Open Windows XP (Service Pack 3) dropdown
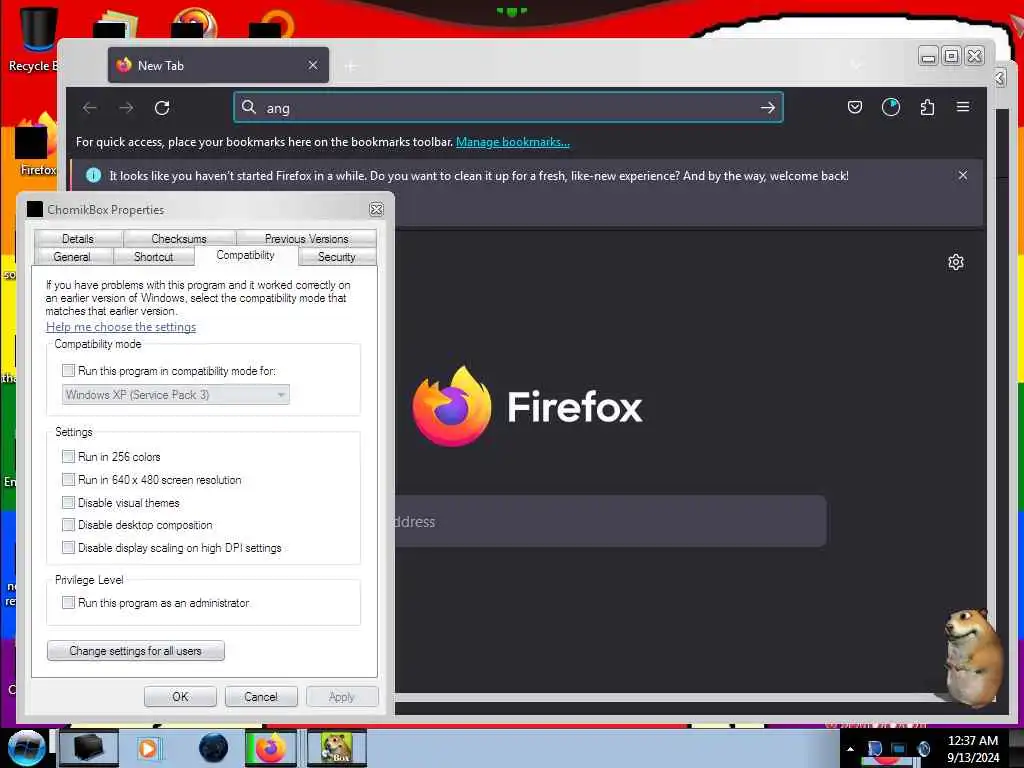 click(176, 394)
